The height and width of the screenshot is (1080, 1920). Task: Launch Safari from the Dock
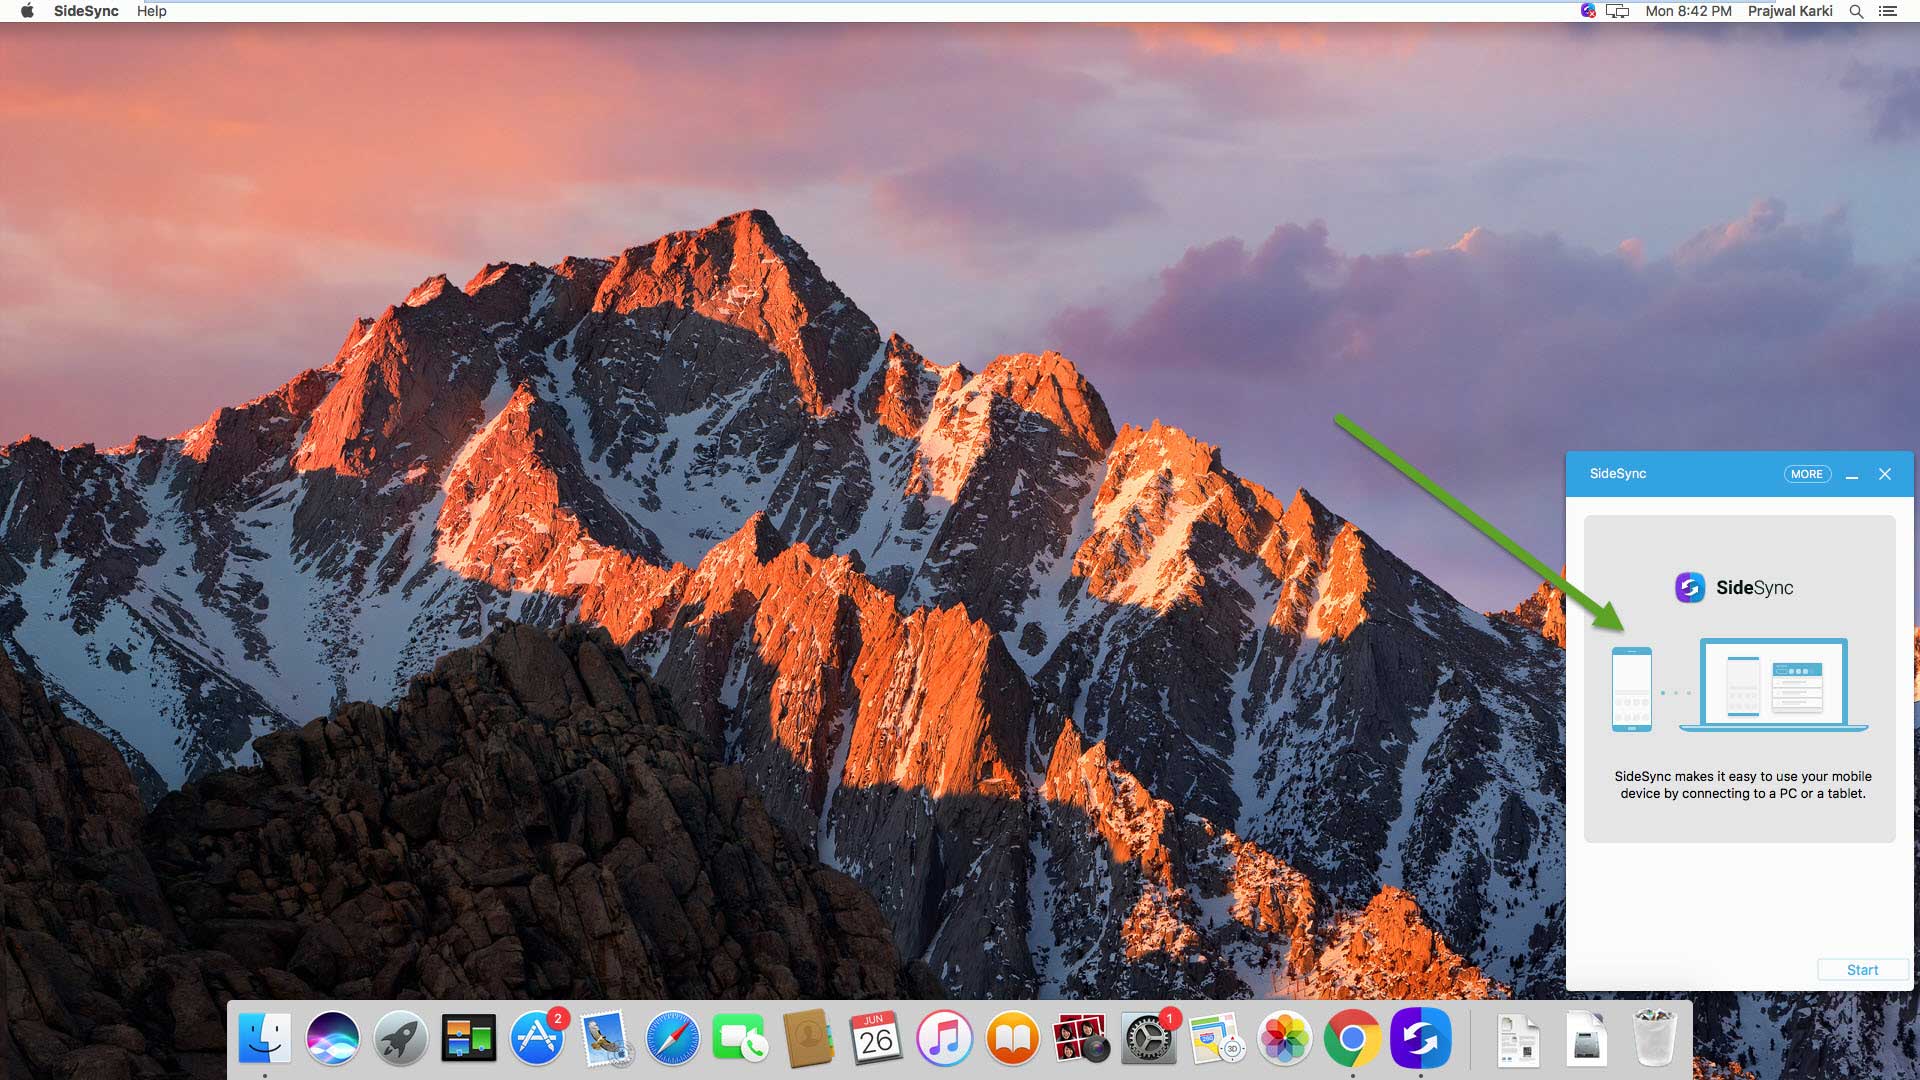[672, 1038]
